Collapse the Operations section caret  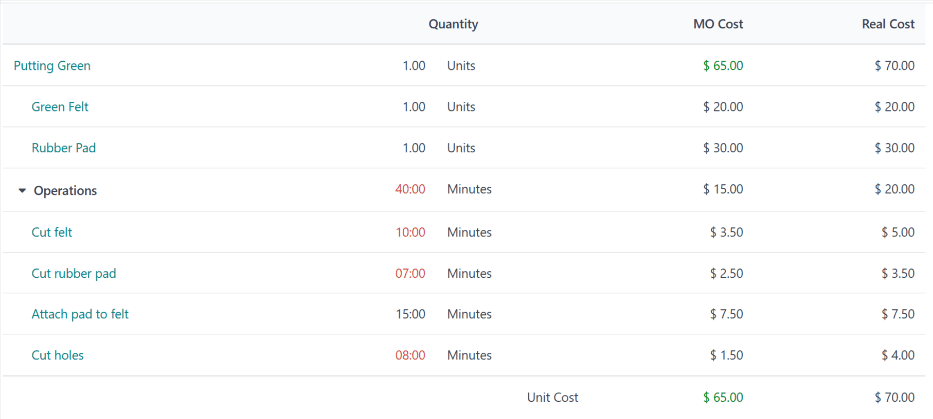[x=22, y=190]
